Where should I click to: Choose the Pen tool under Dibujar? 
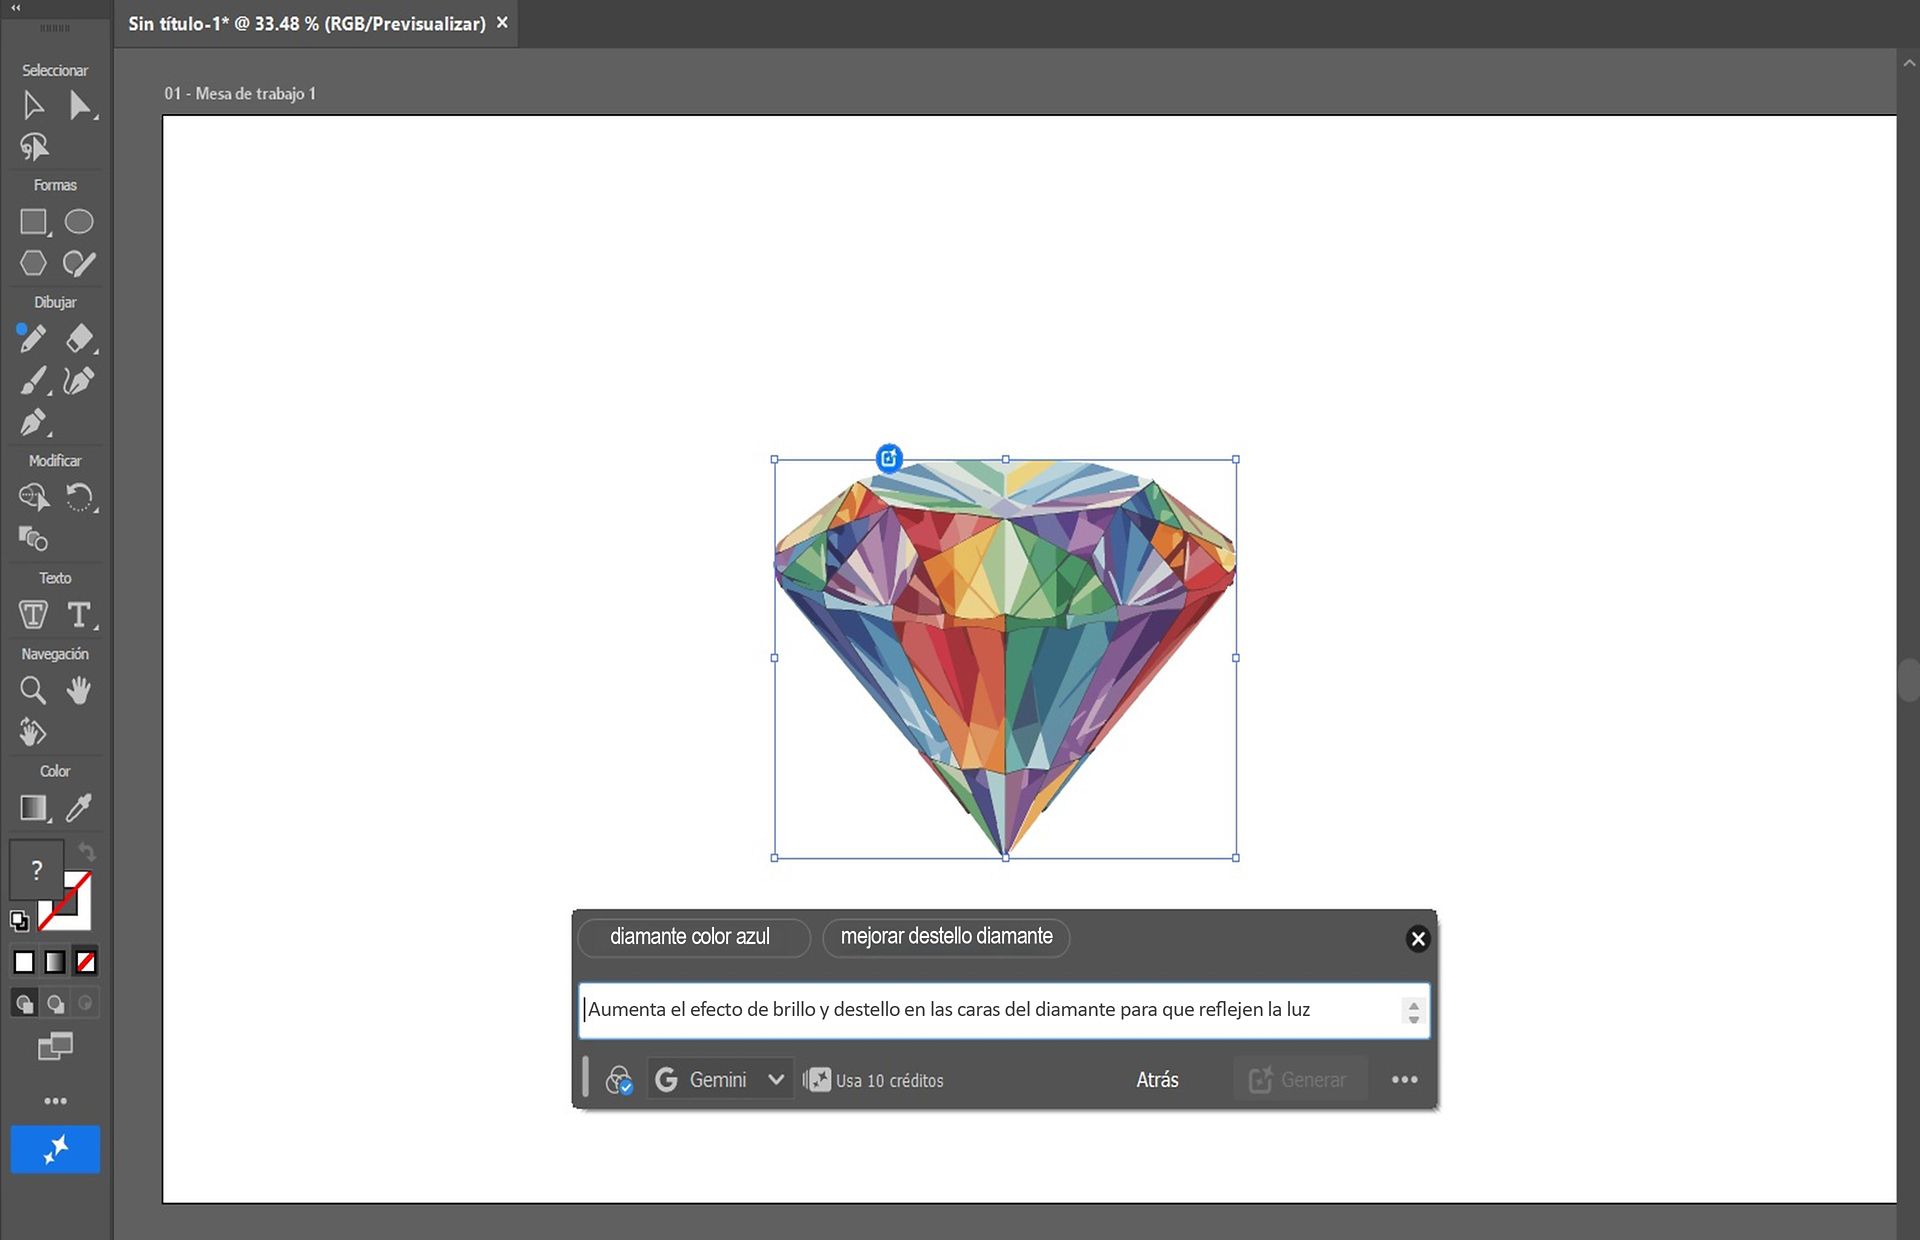pos(33,423)
